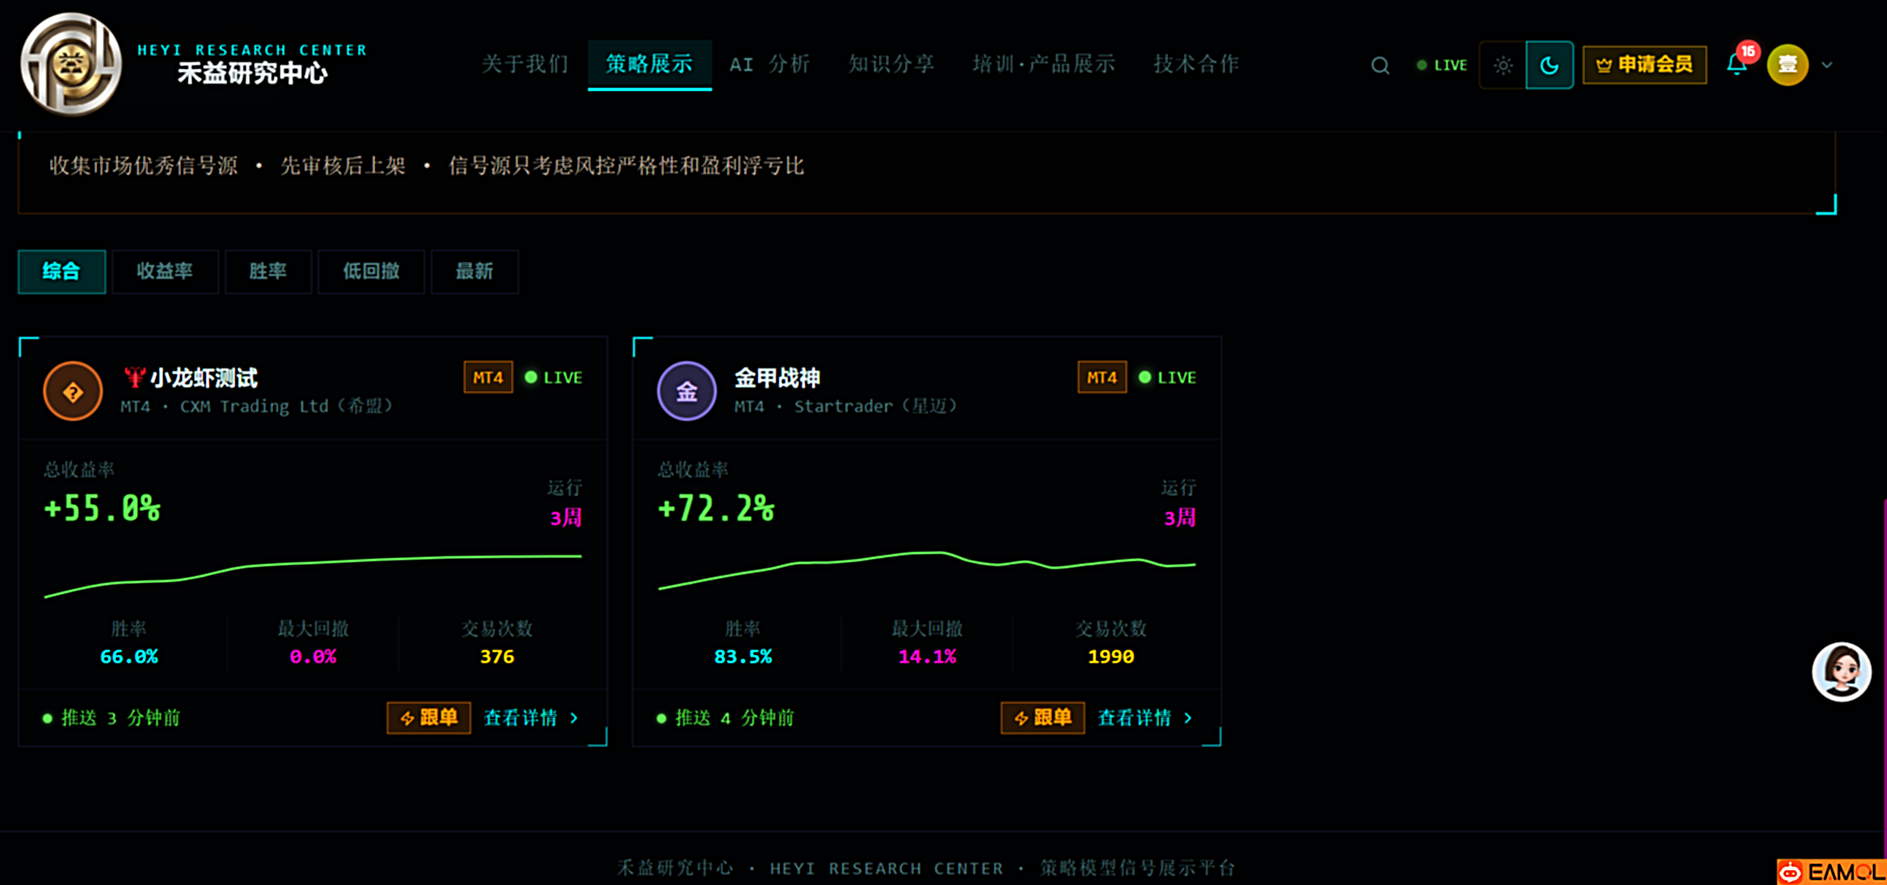
Task: Select the 收益率 sorting tab
Action: coord(165,272)
